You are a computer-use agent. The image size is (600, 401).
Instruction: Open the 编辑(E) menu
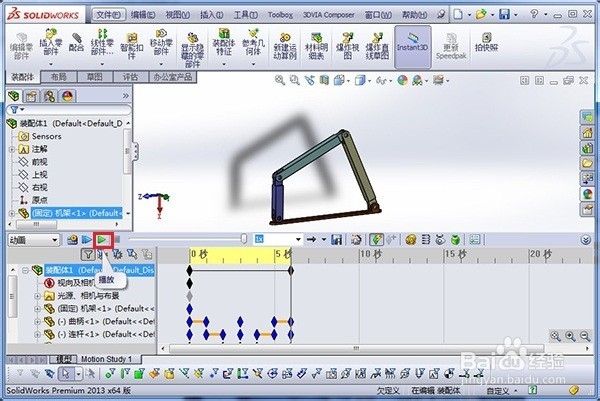click(x=143, y=15)
